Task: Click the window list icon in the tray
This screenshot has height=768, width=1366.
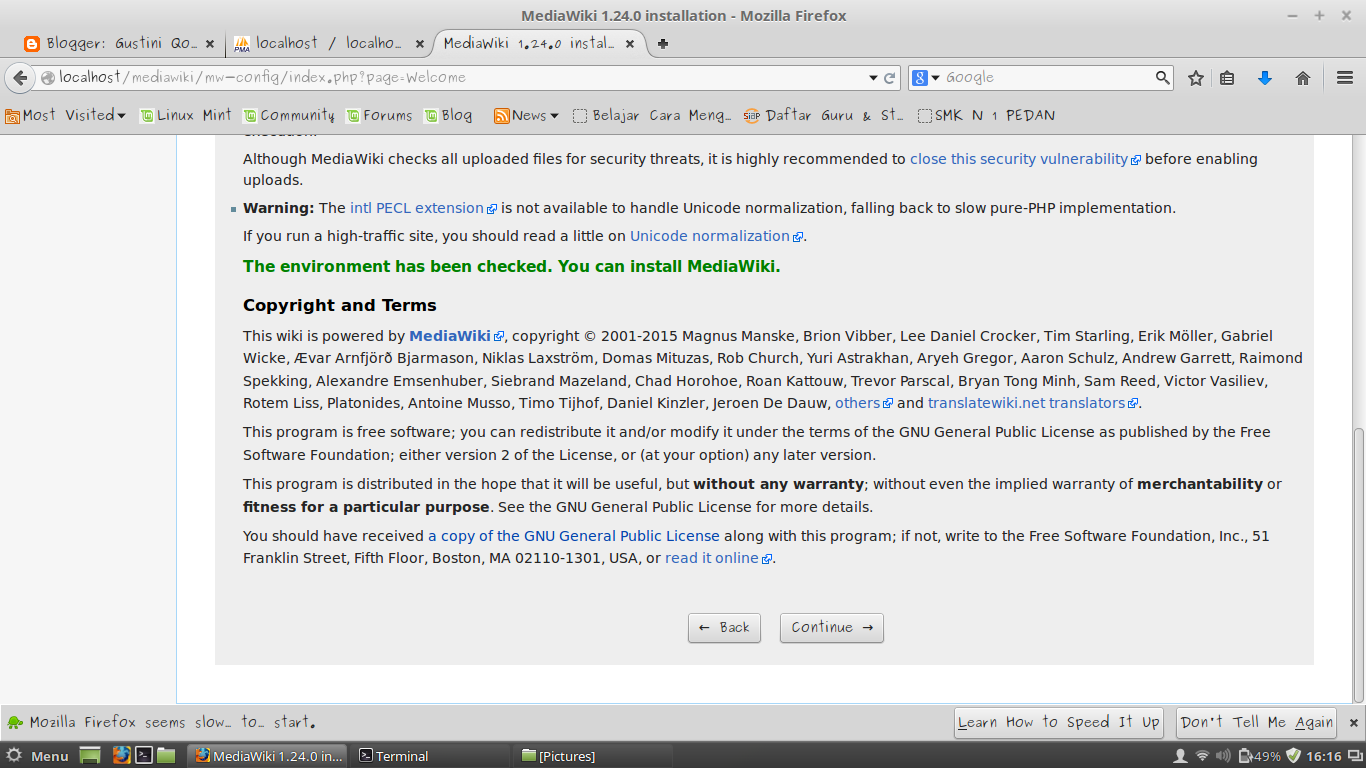Action: coord(1353,756)
